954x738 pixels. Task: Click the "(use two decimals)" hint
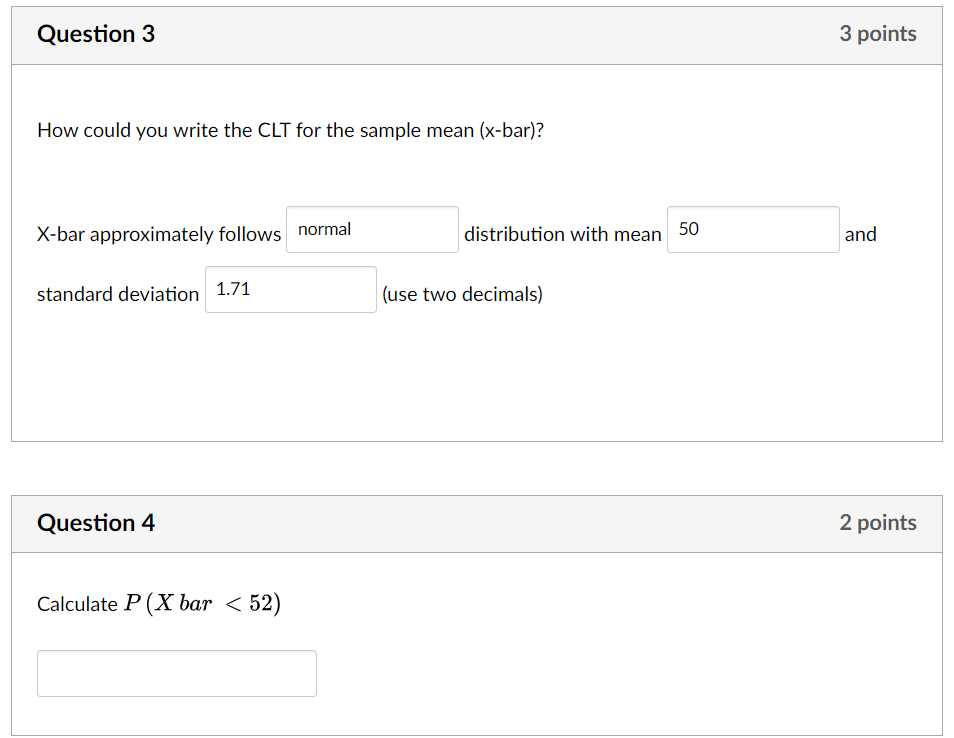(x=462, y=295)
